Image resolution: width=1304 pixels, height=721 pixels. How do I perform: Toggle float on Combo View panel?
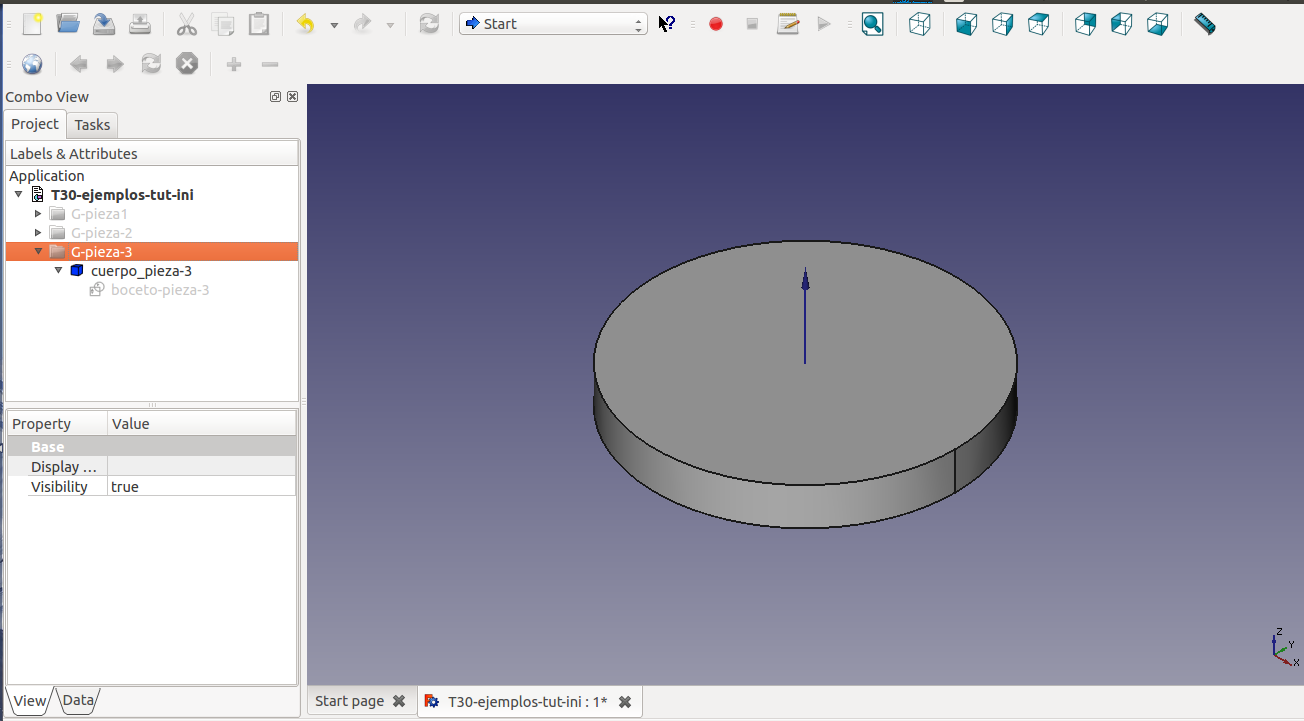[275, 97]
